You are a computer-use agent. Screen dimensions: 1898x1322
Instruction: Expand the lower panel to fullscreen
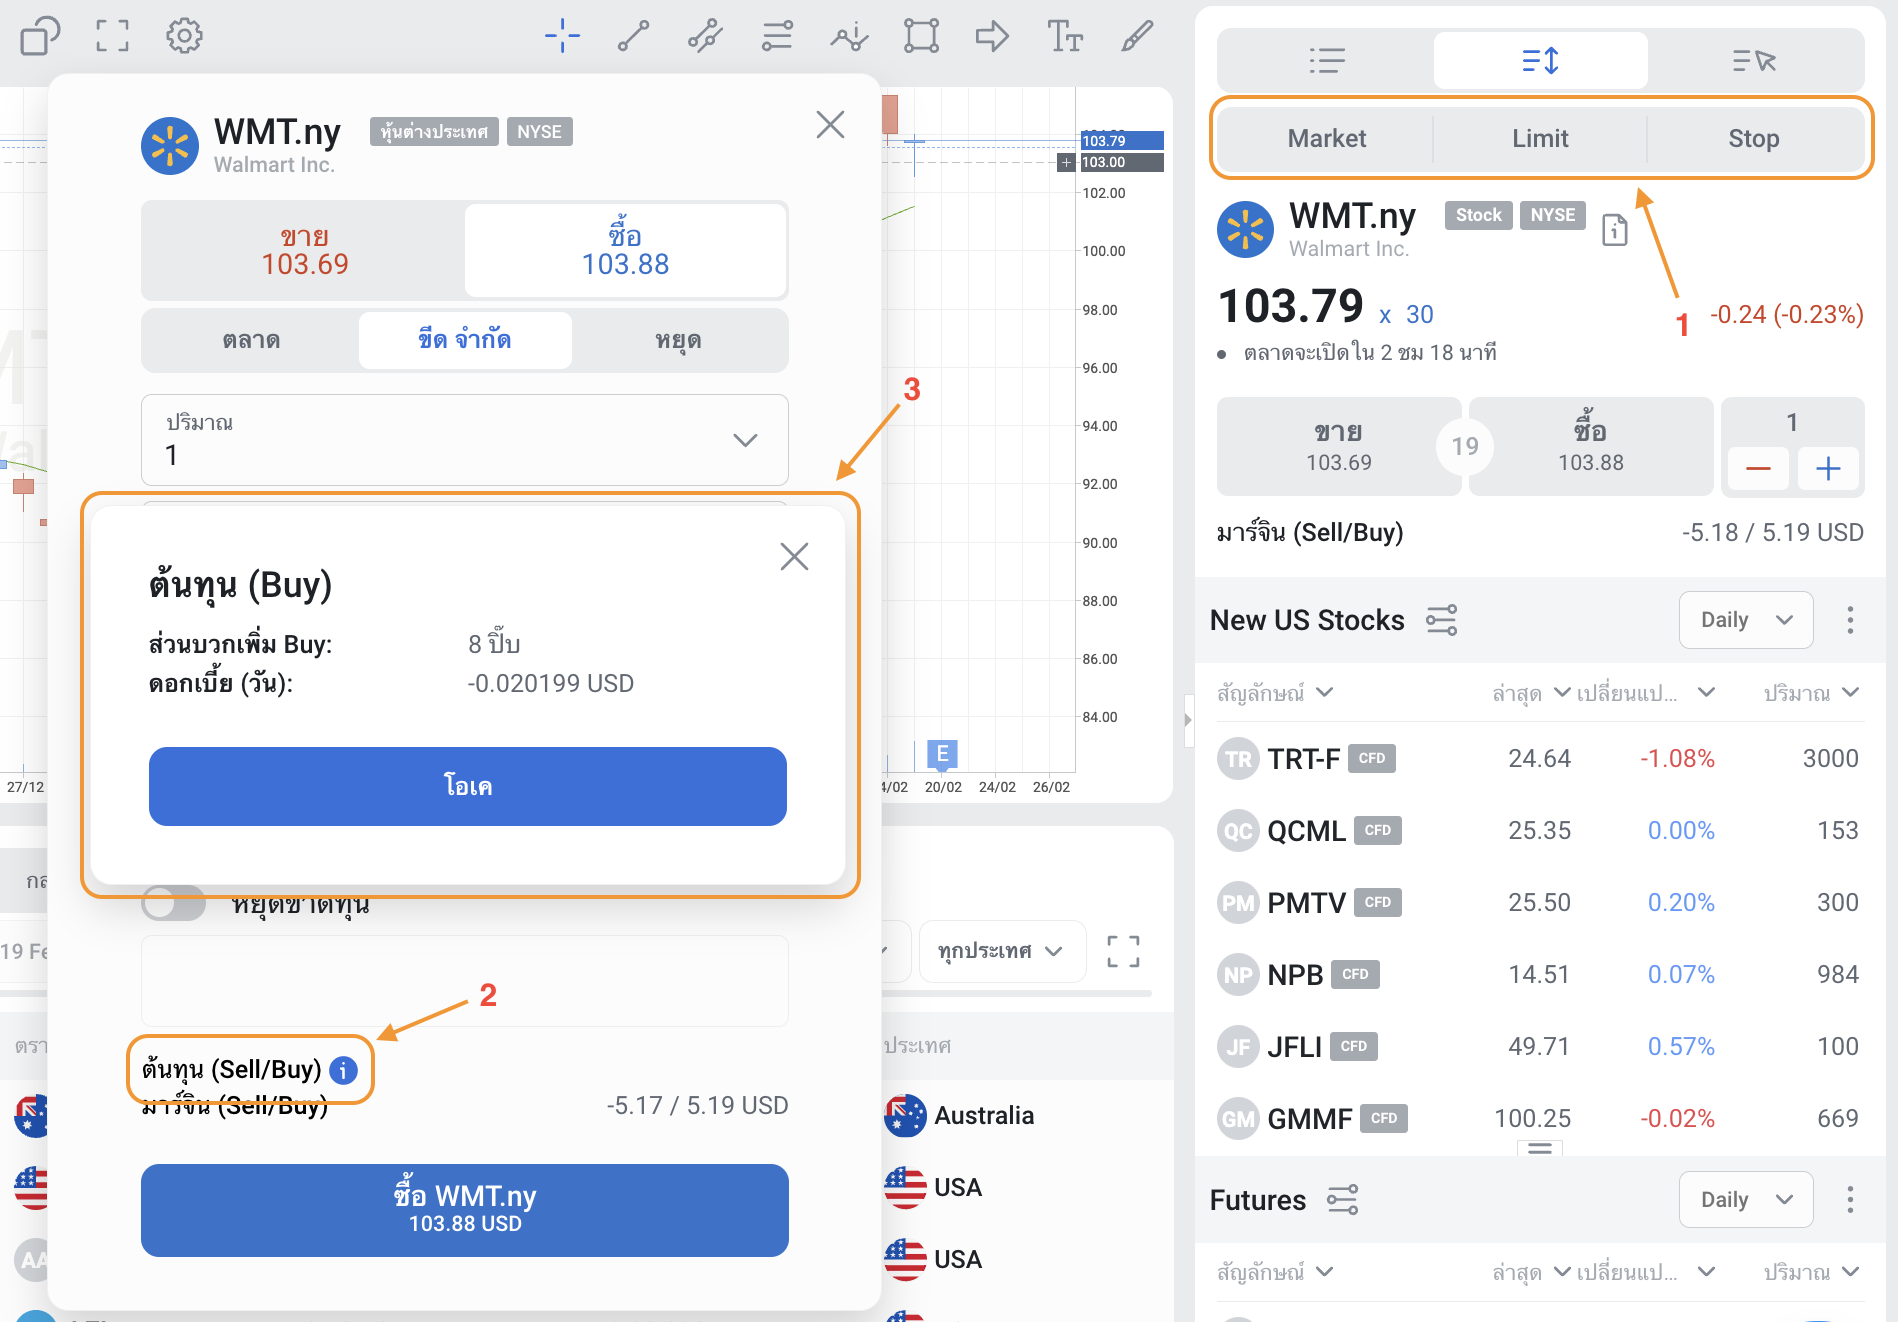[1123, 951]
